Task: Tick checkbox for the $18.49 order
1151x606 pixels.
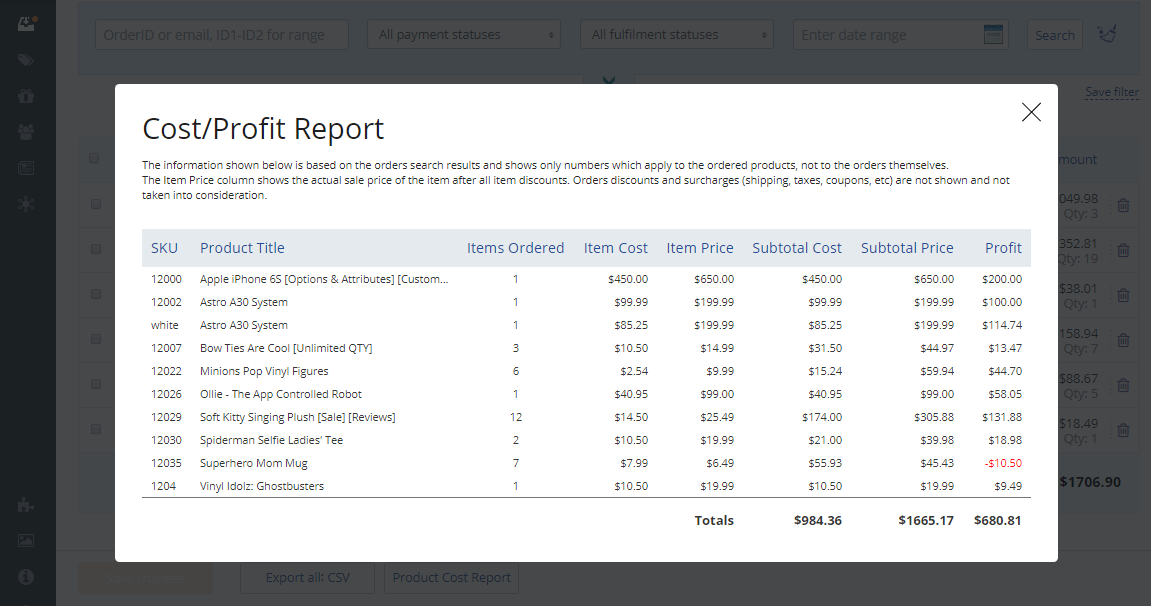Action: tap(96, 429)
